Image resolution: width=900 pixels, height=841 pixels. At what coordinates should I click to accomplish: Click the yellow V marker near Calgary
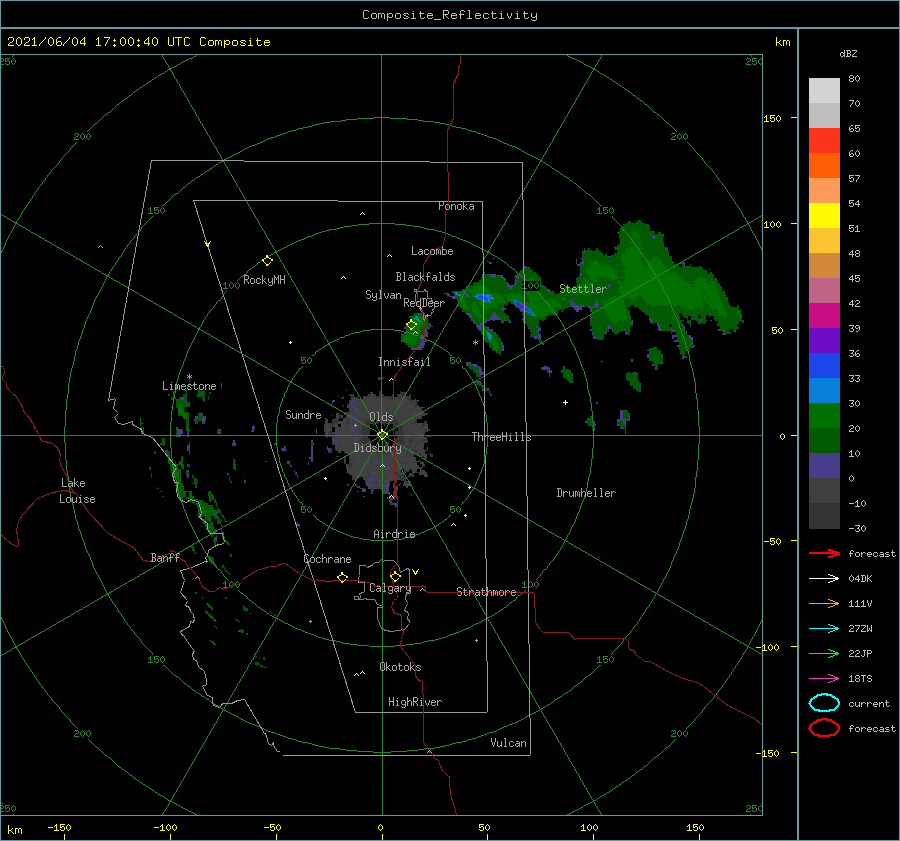416,572
